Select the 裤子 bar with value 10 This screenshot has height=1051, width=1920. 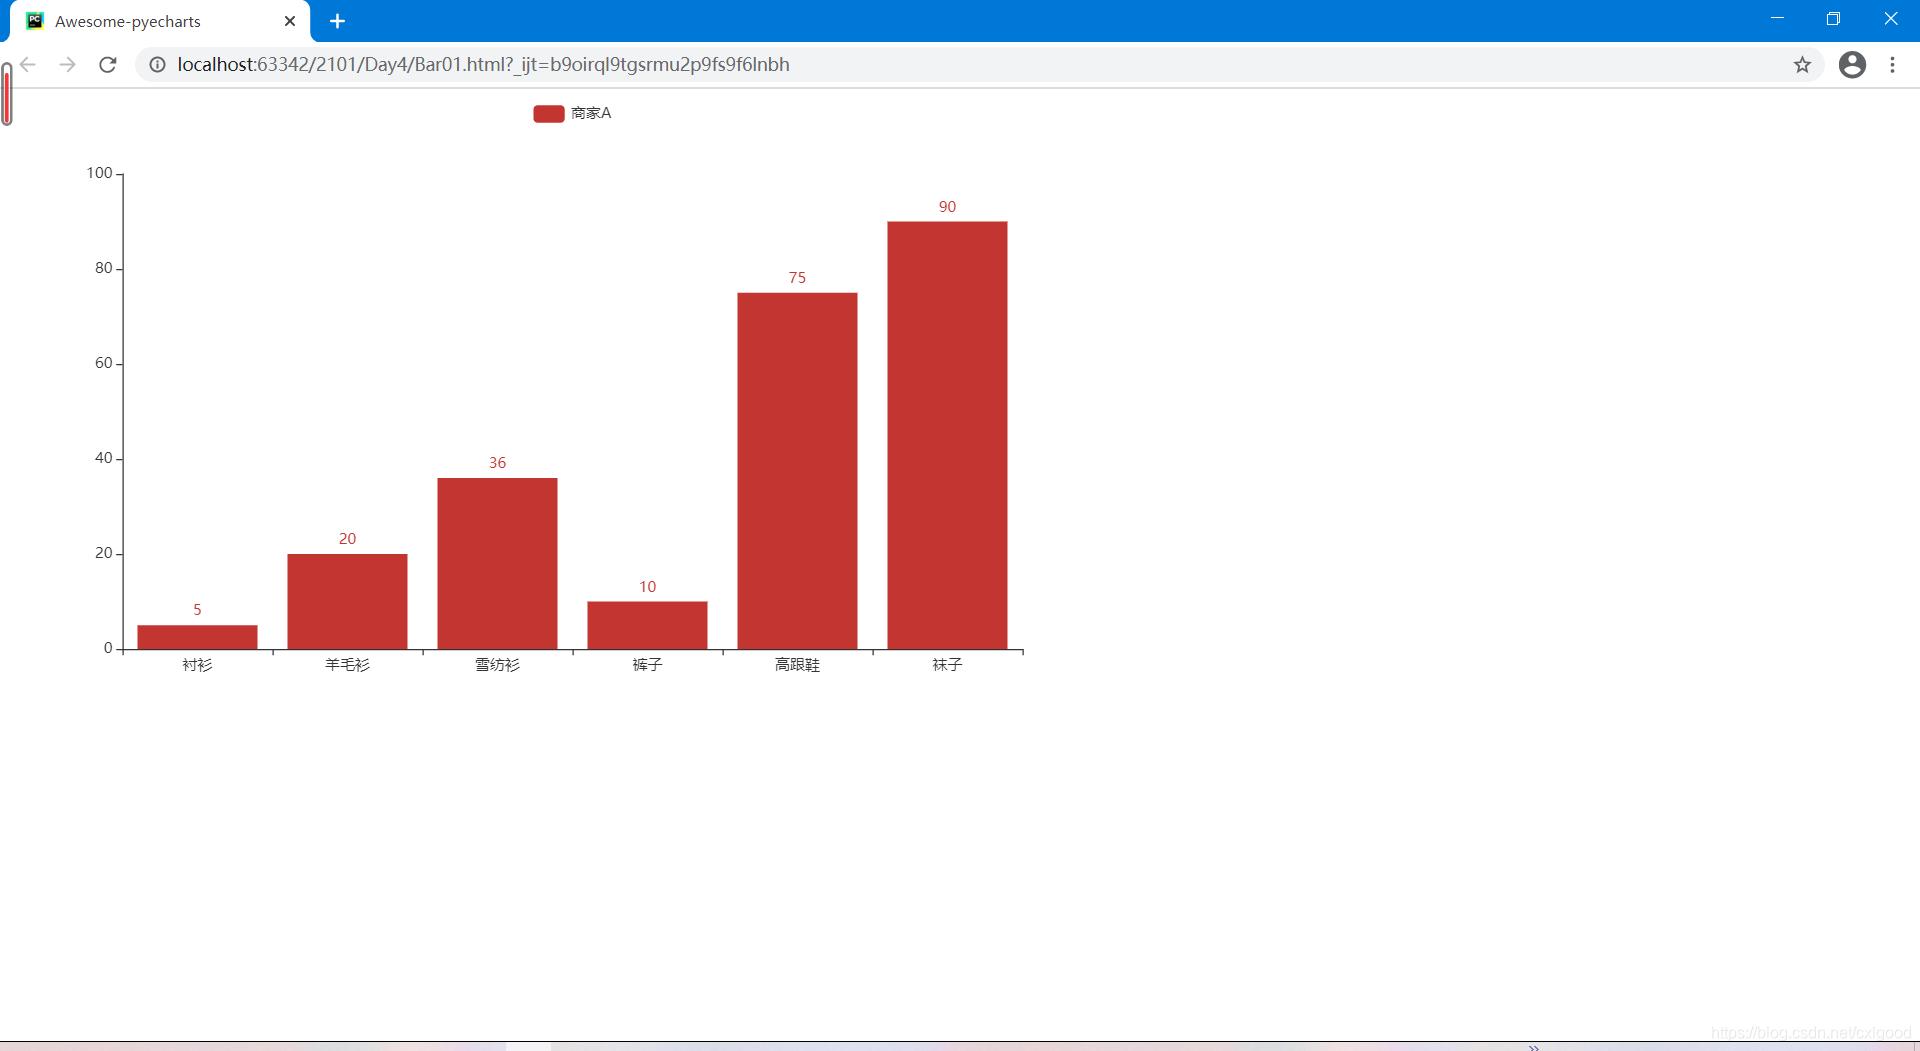pyautogui.click(x=647, y=625)
